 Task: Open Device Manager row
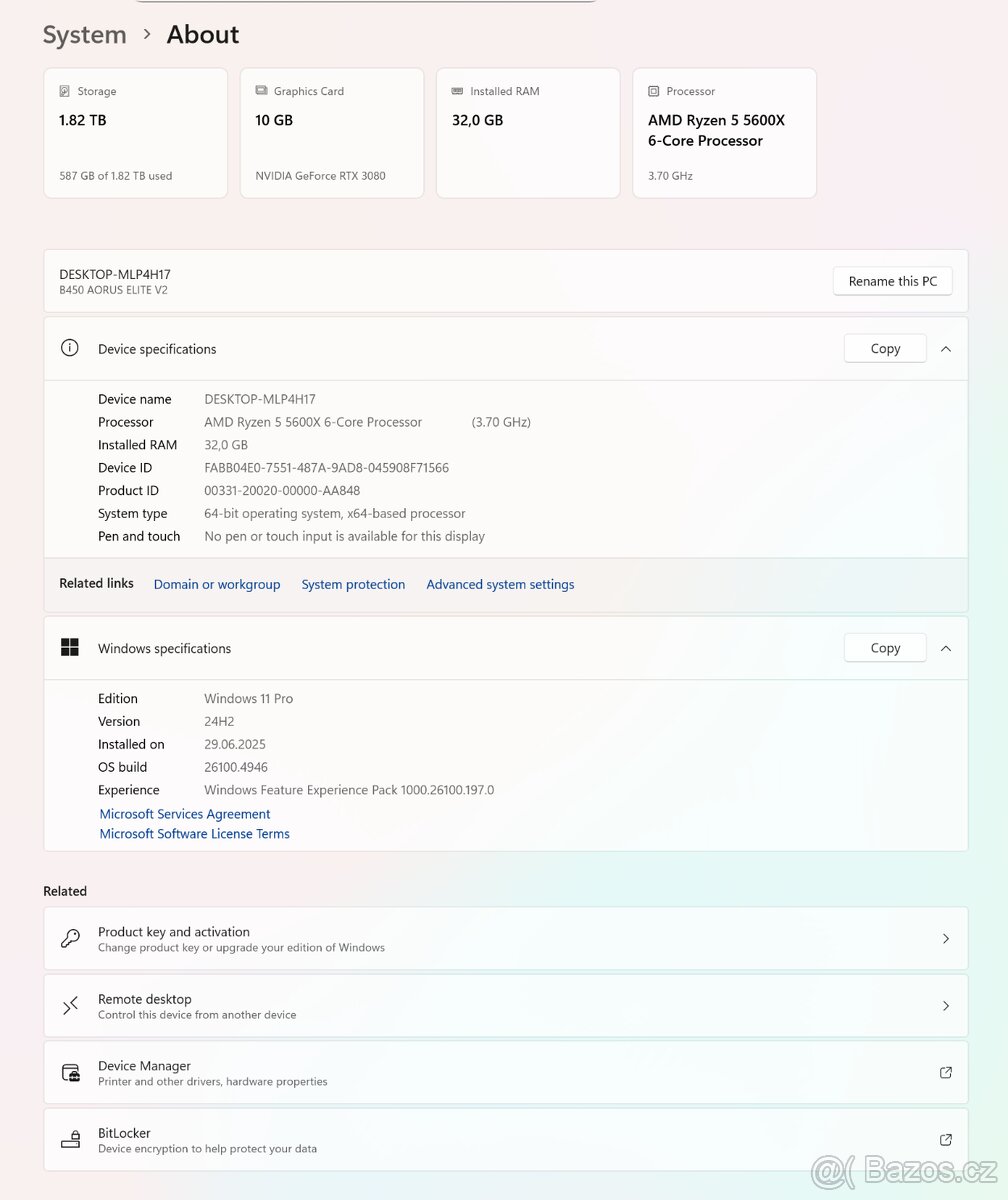(506, 1072)
